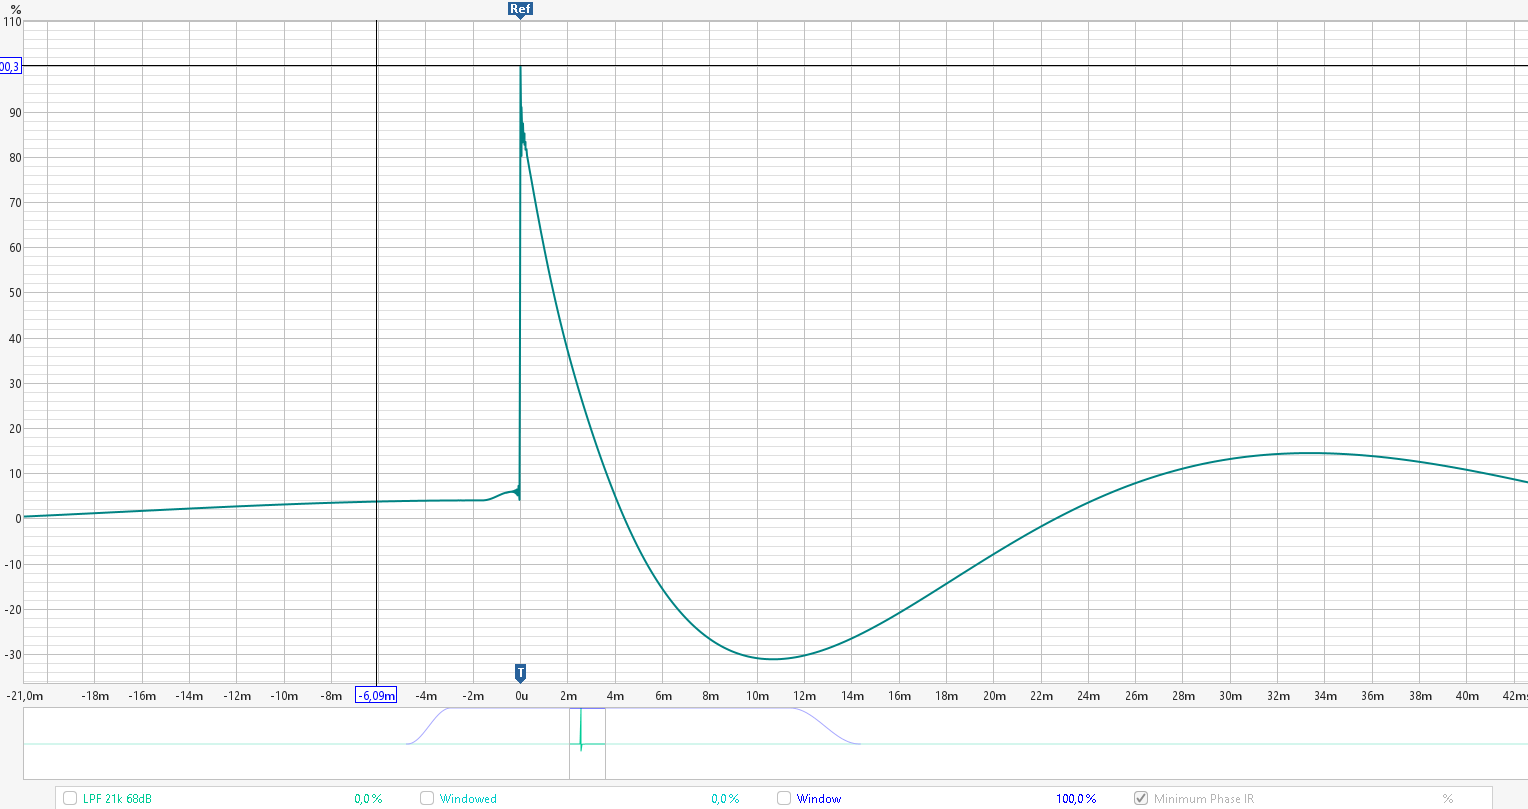1528x809 pixels.
Task: Click the % label right of Minimum Phase IR
Action: [1447, 799]
